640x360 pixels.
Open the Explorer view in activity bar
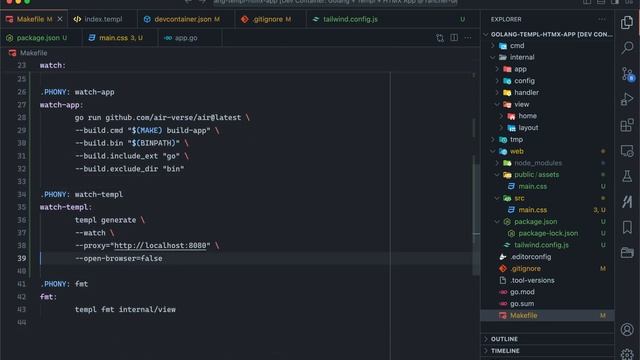(x=627, y=22)
